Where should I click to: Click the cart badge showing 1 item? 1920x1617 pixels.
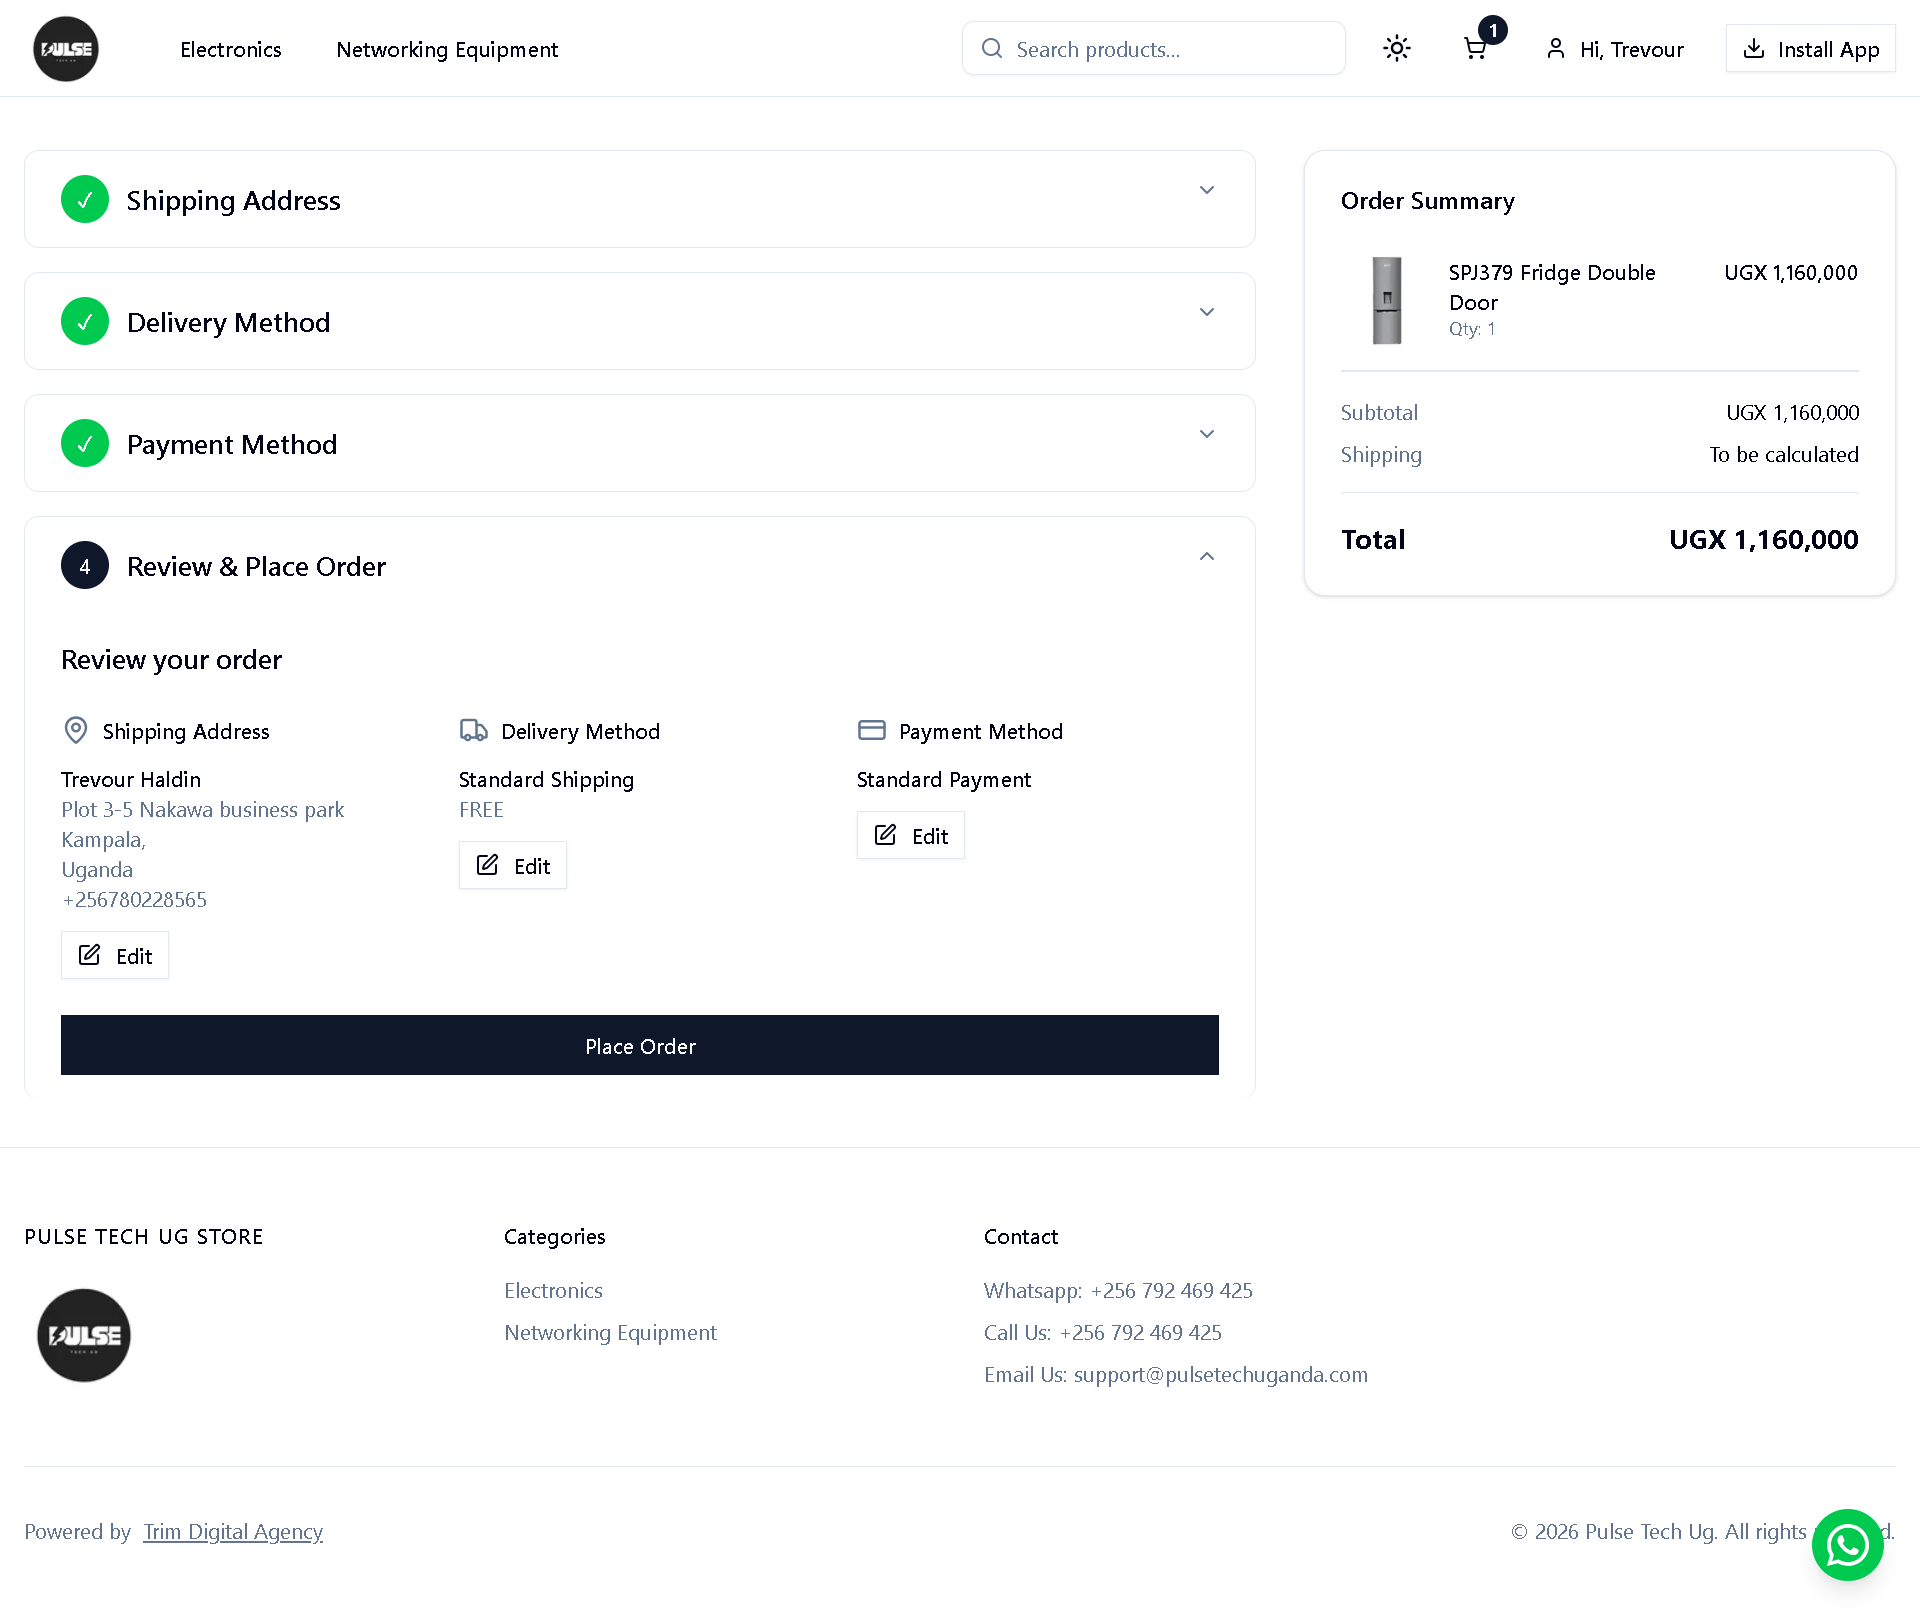pos(1493,30)
